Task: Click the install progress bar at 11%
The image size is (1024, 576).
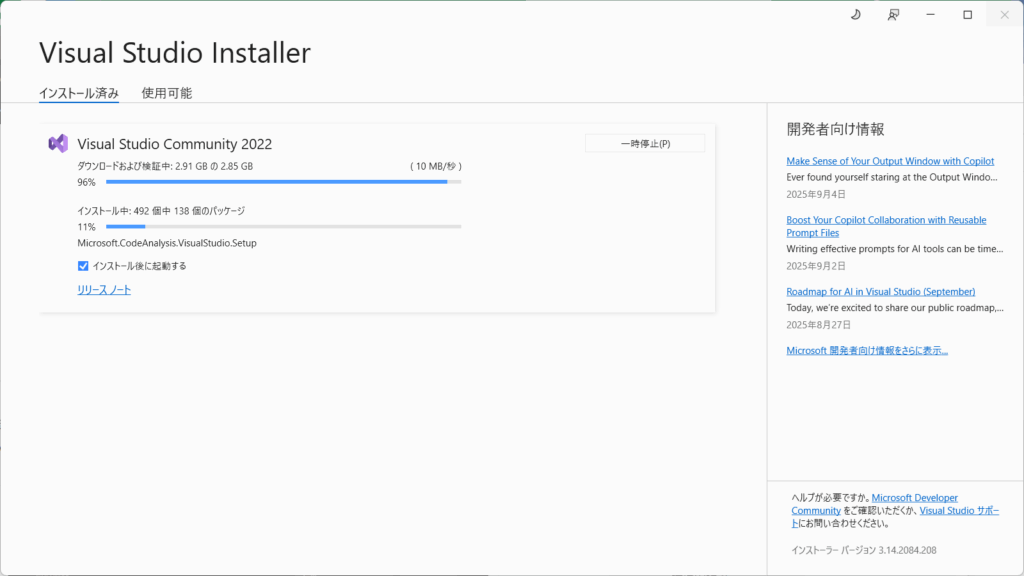Action: tap(283, 227)
